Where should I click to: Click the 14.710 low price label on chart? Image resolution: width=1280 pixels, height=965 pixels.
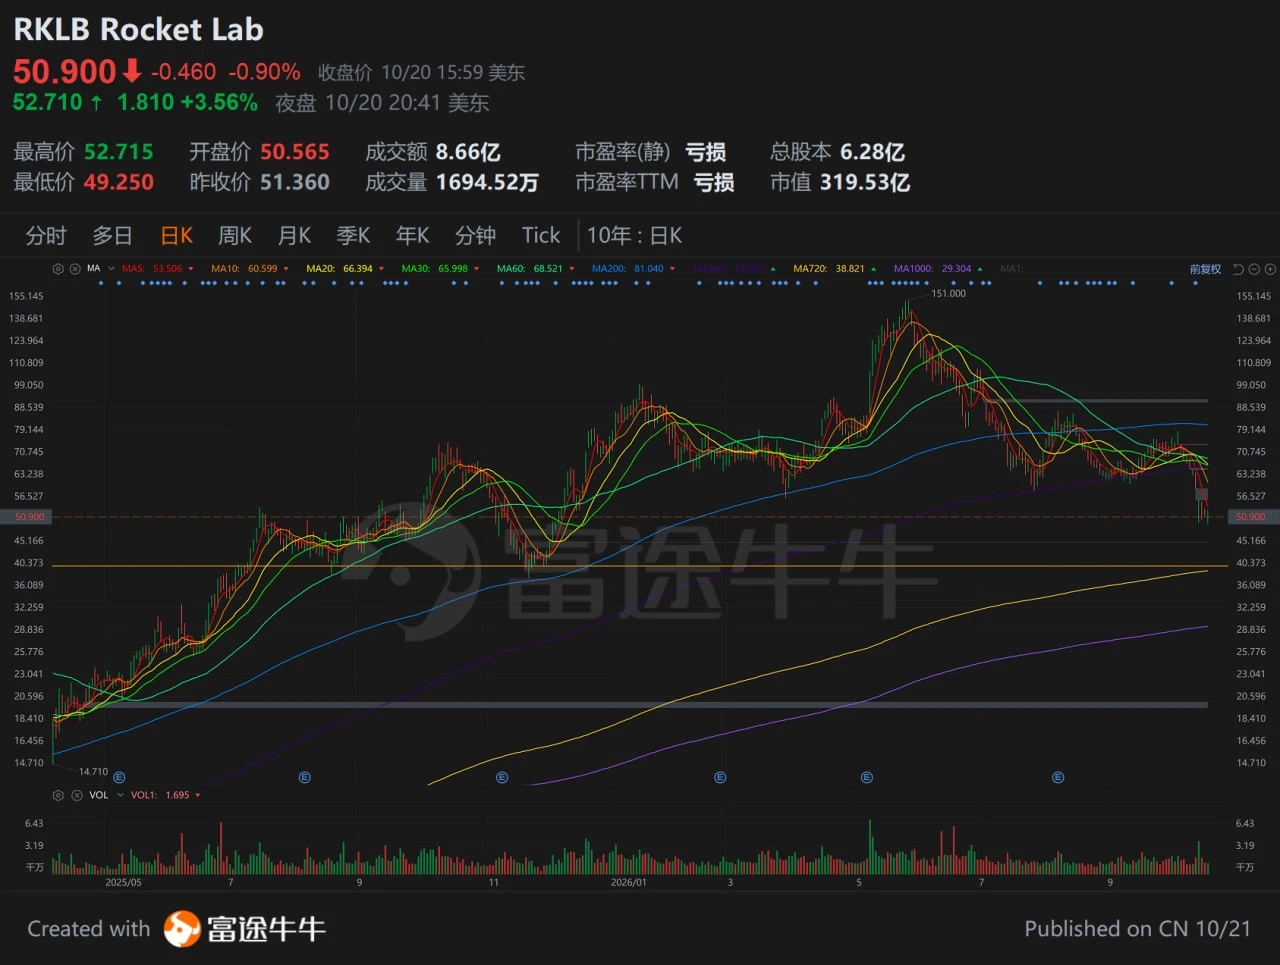point(93,772)
